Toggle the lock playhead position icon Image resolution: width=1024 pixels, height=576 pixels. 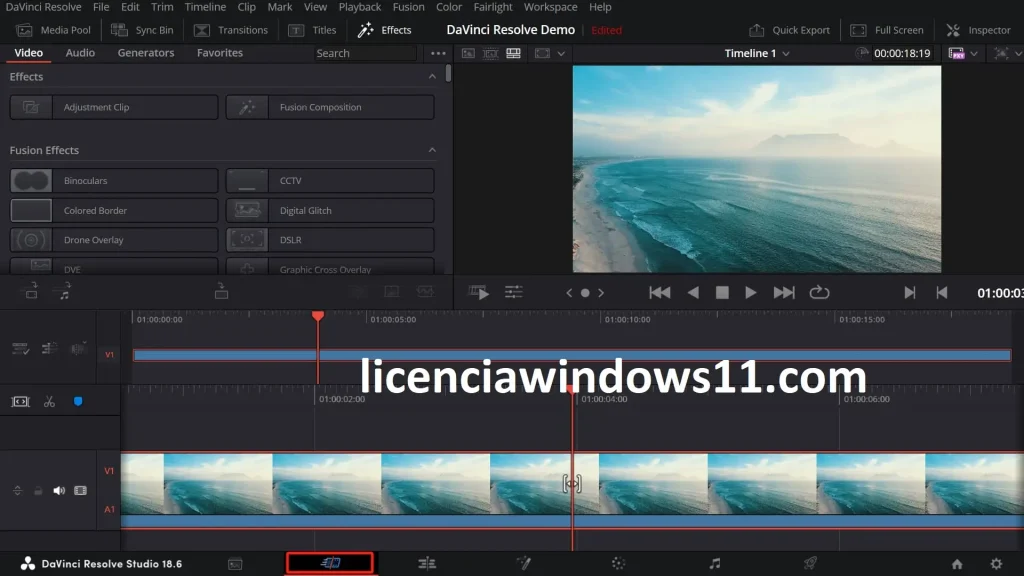tap(49, 349)
